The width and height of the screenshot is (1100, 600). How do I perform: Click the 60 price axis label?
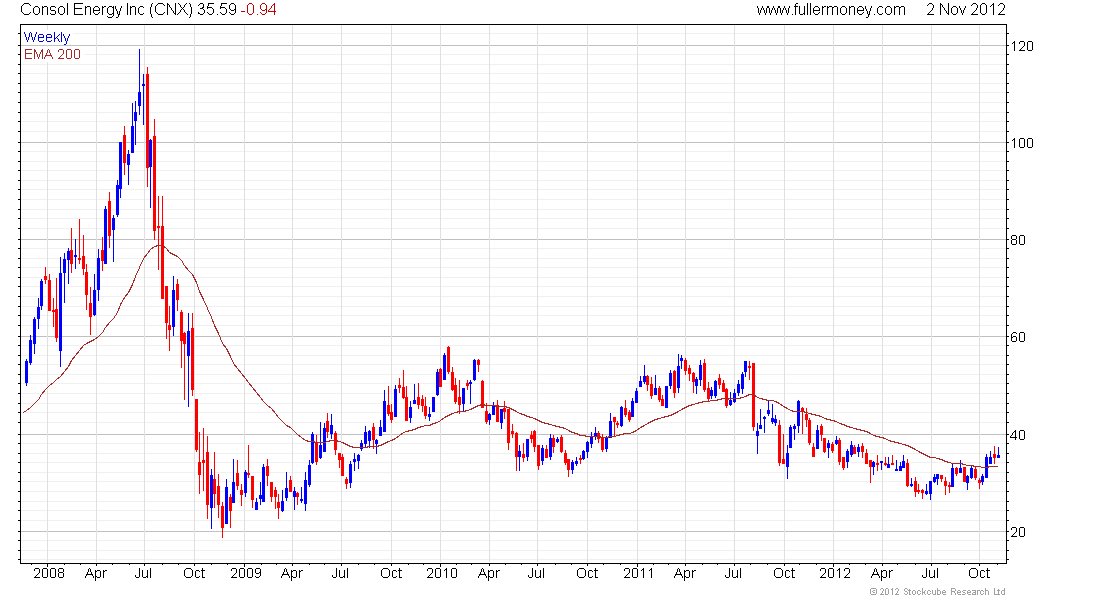tap(1017, 337)
